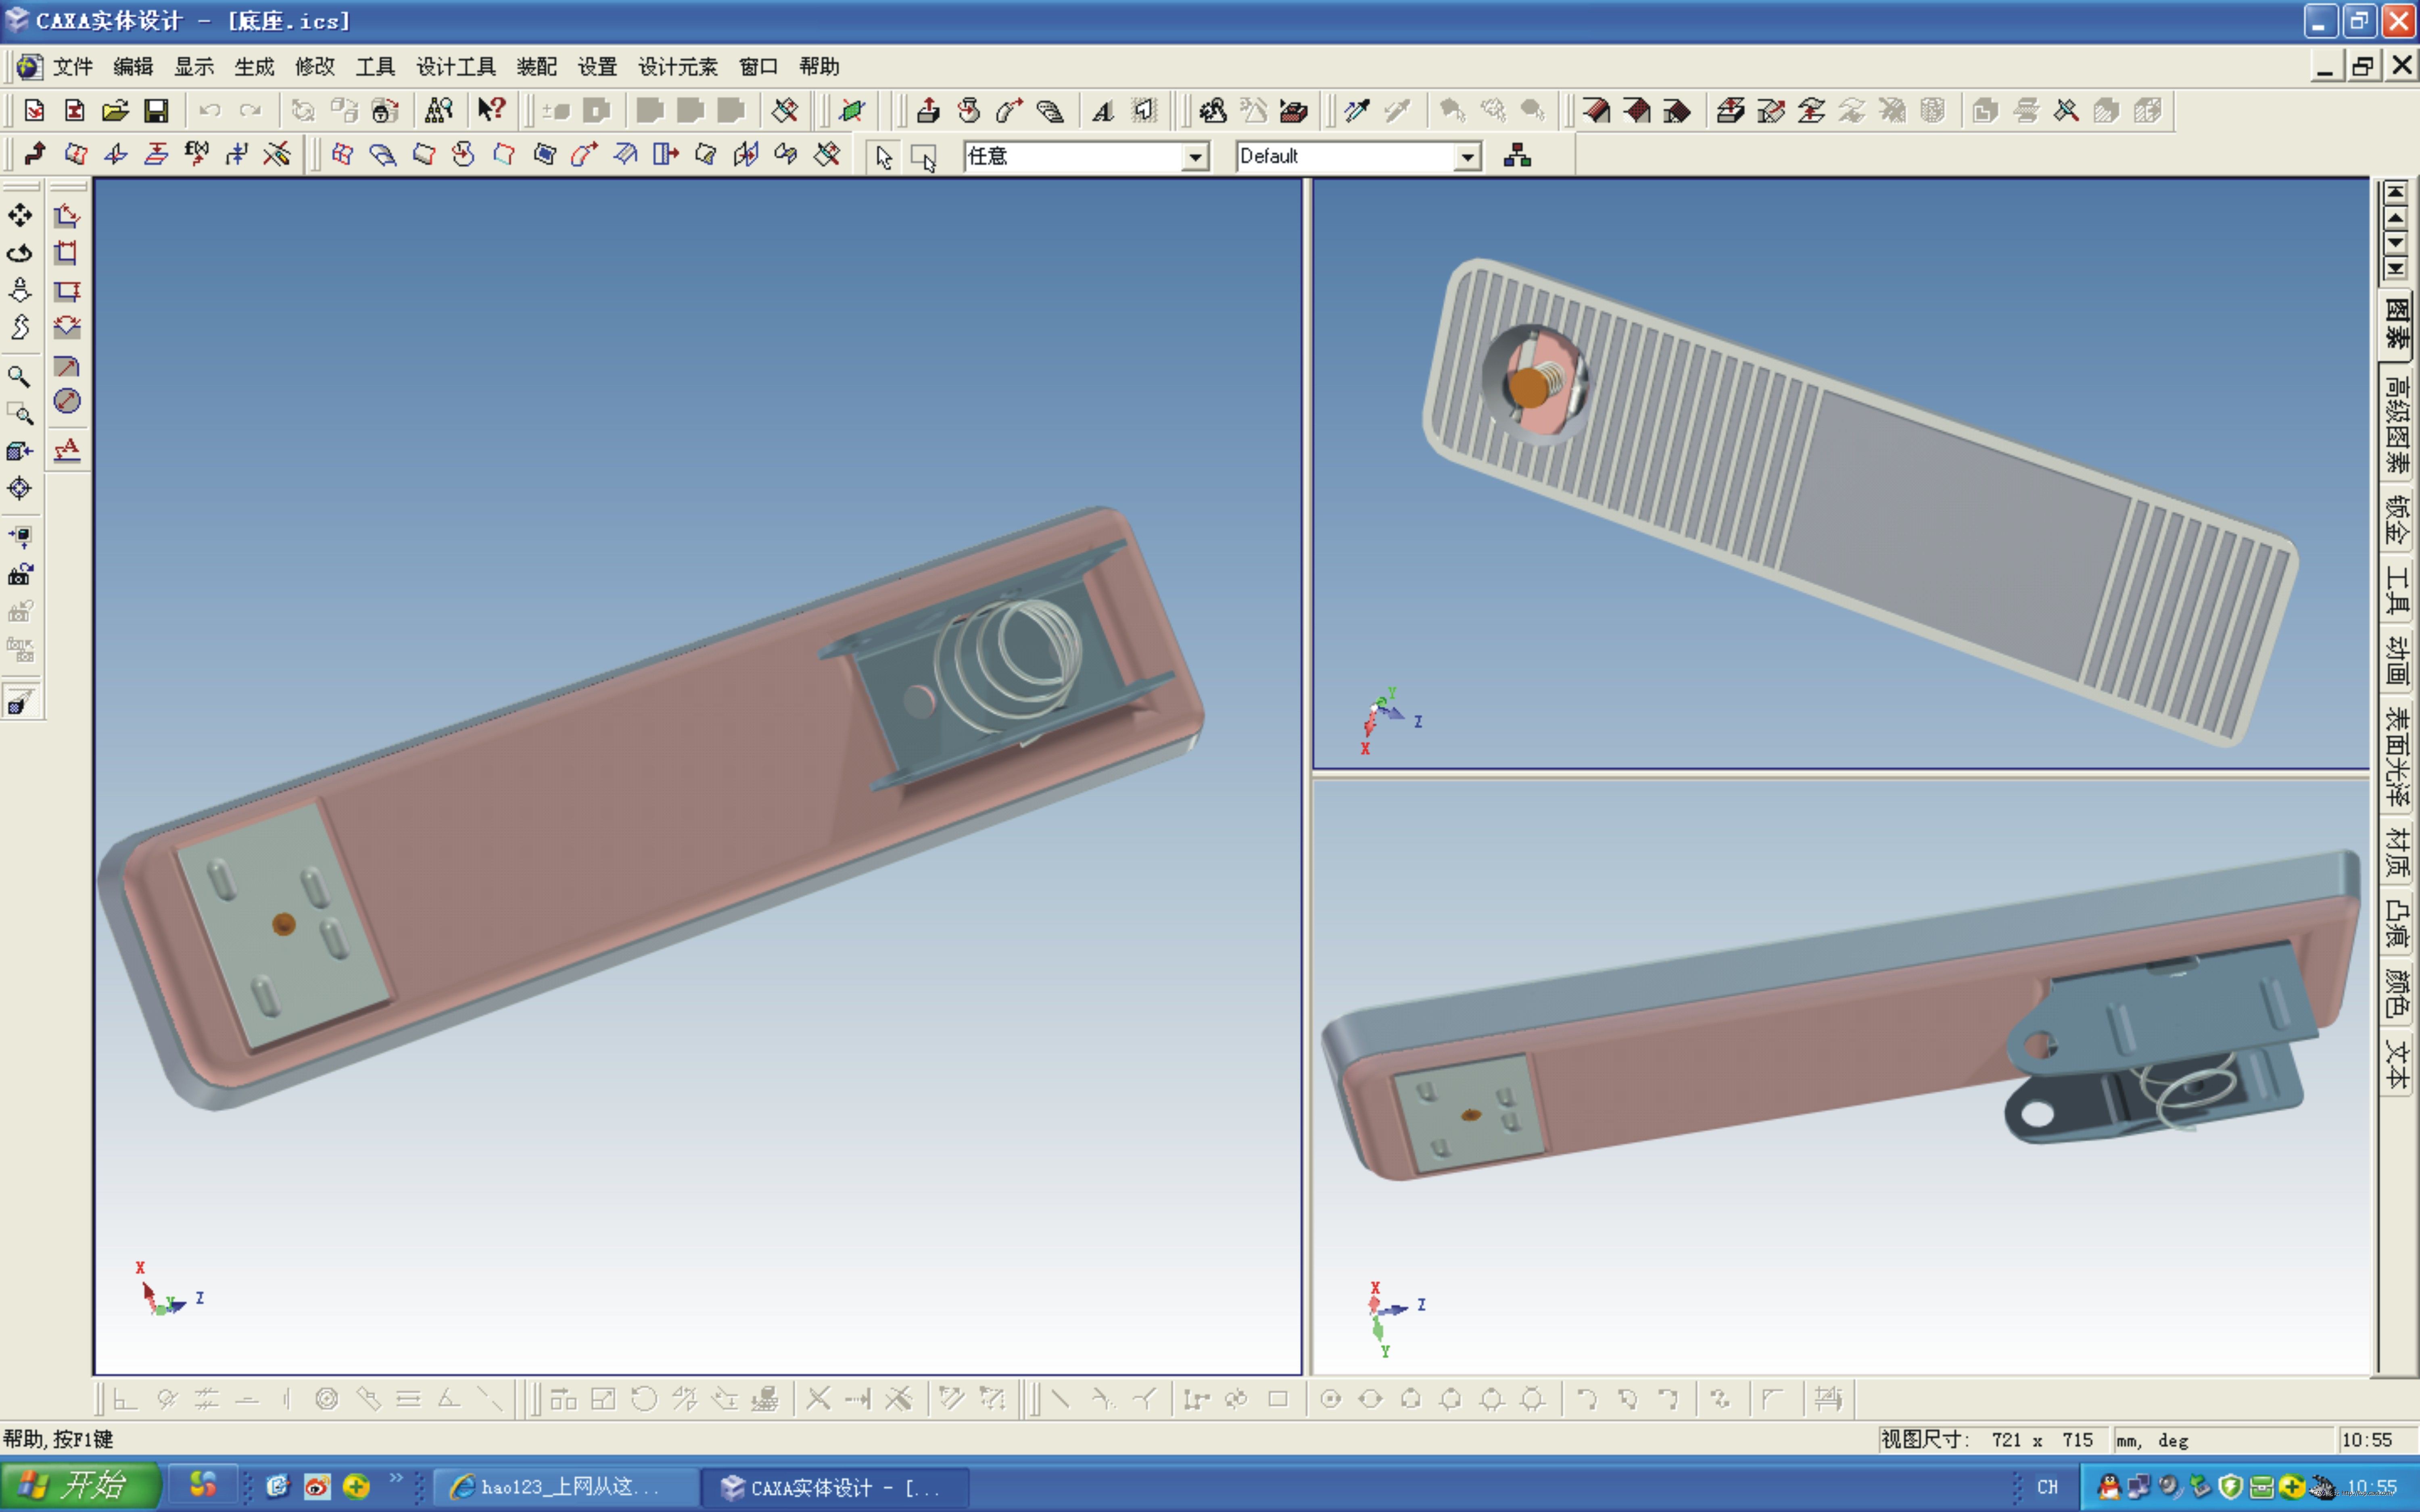
Task: Switch to the 颜色 catalog tab
Action: (2396, 992)
